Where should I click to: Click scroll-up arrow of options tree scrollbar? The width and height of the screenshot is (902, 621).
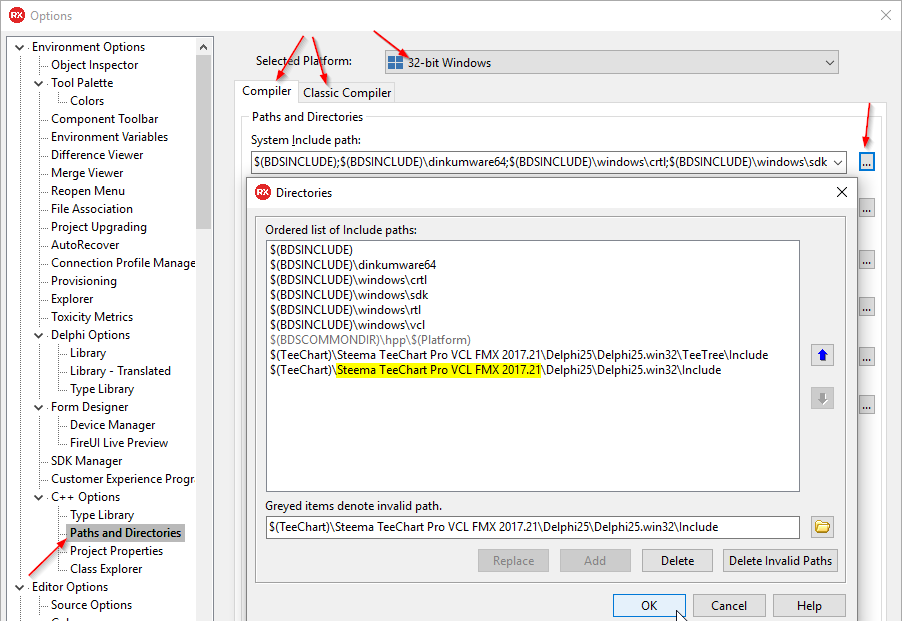(x=203, y=47)
